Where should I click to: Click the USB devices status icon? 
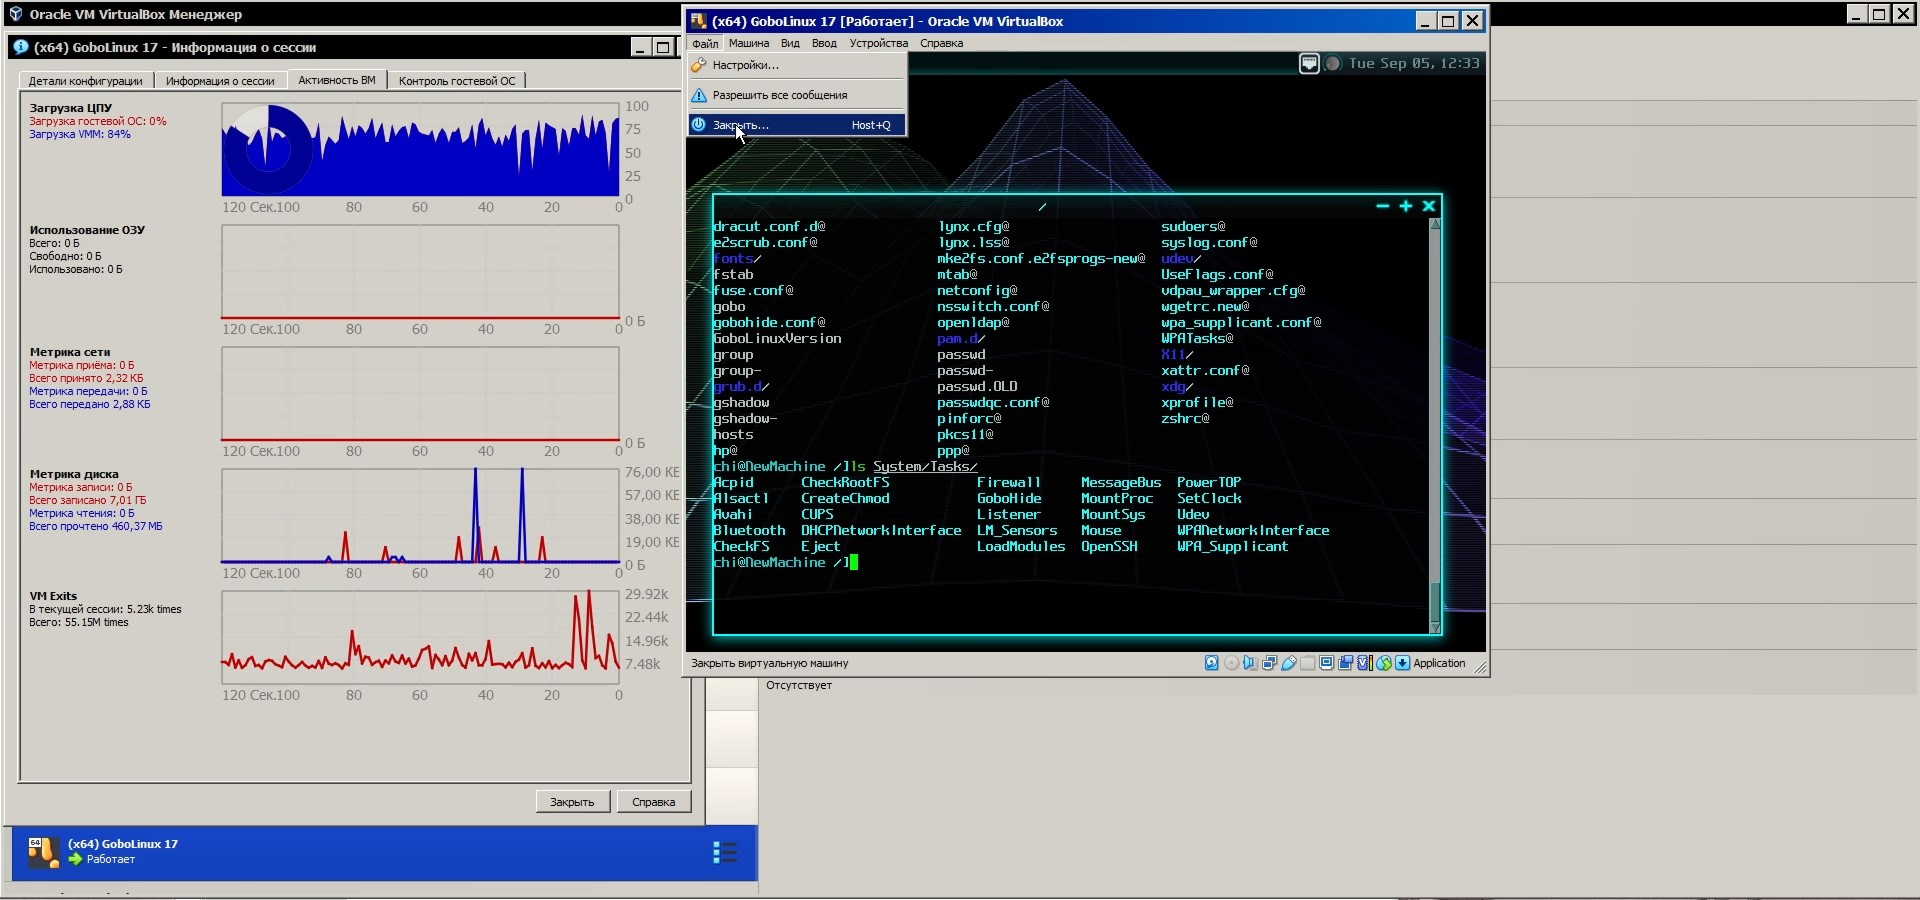click(x=1289, y=663)
